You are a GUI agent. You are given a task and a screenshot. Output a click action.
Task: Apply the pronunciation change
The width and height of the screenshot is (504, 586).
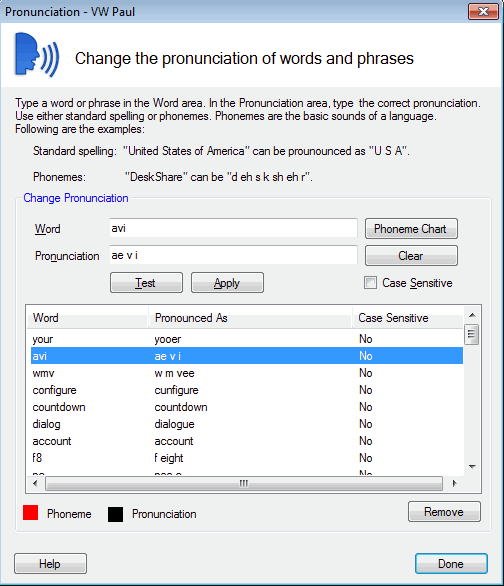pyautogui.click(x=227, y=283)
